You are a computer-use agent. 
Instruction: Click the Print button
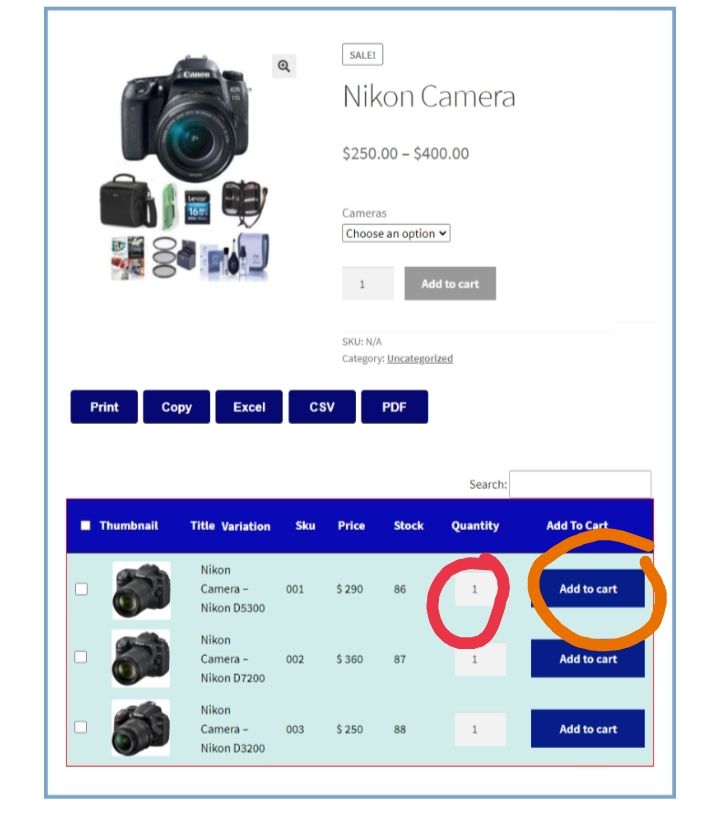104,407
